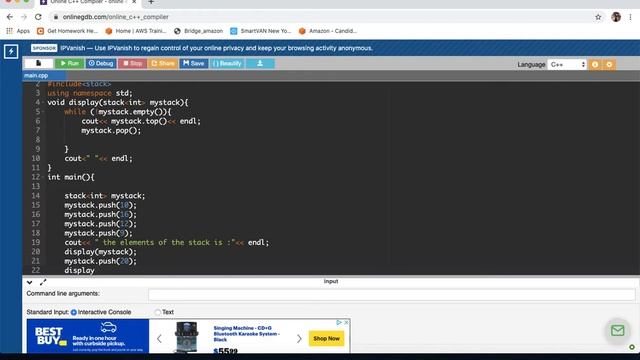Open editor settings gear icon
Image resolution: width=640 pixels, height=360 pixels.
click(x=609, y=64)
